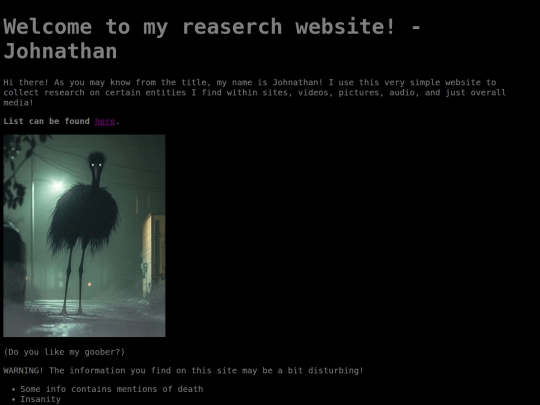
Task: Open the 'here' list link
Action: click(x=105, y=121)
